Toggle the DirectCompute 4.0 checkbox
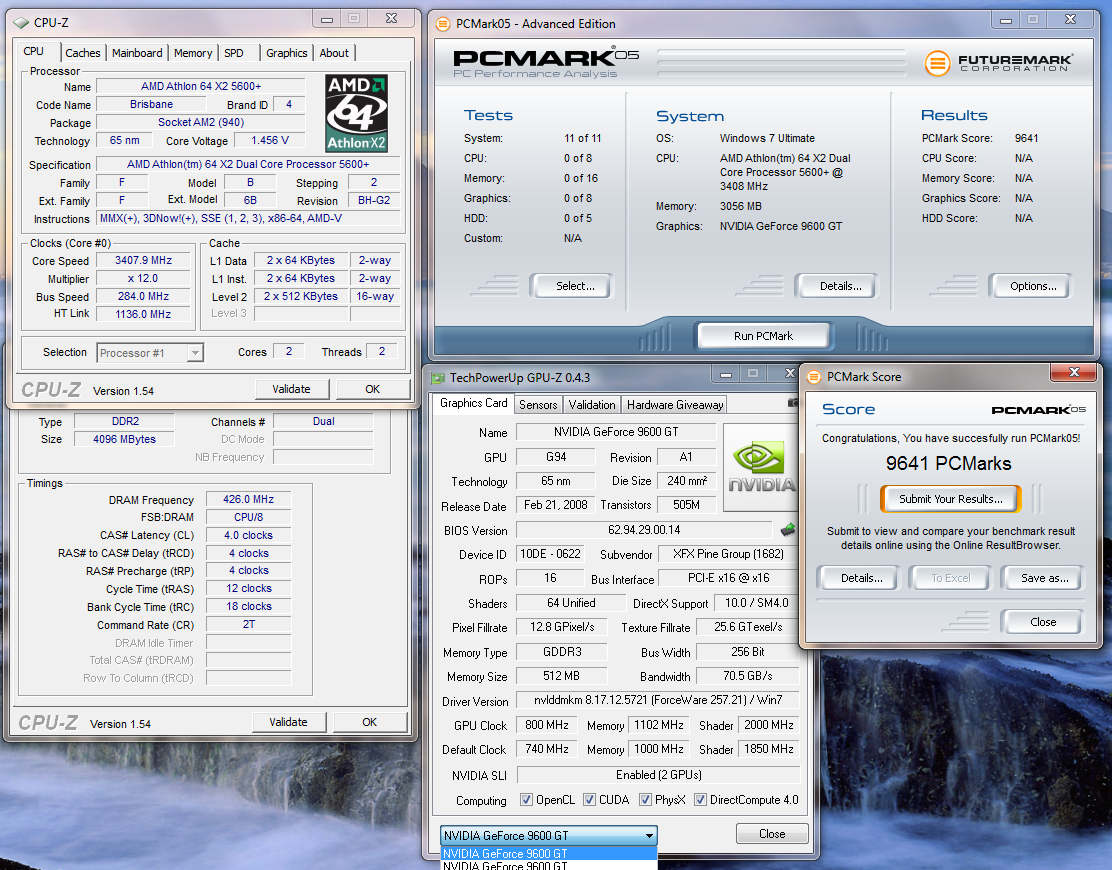Viewport: 1112px width, 870px height. [700, 800]
